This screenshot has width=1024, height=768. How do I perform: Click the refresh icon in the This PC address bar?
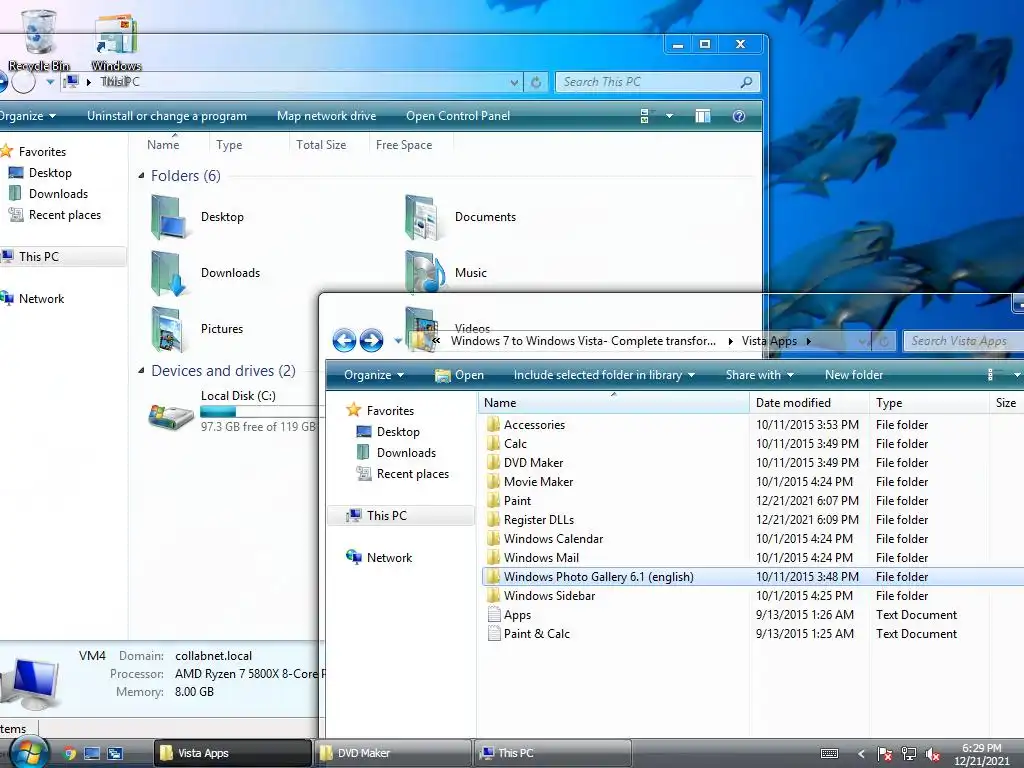[x=536, y=82]
